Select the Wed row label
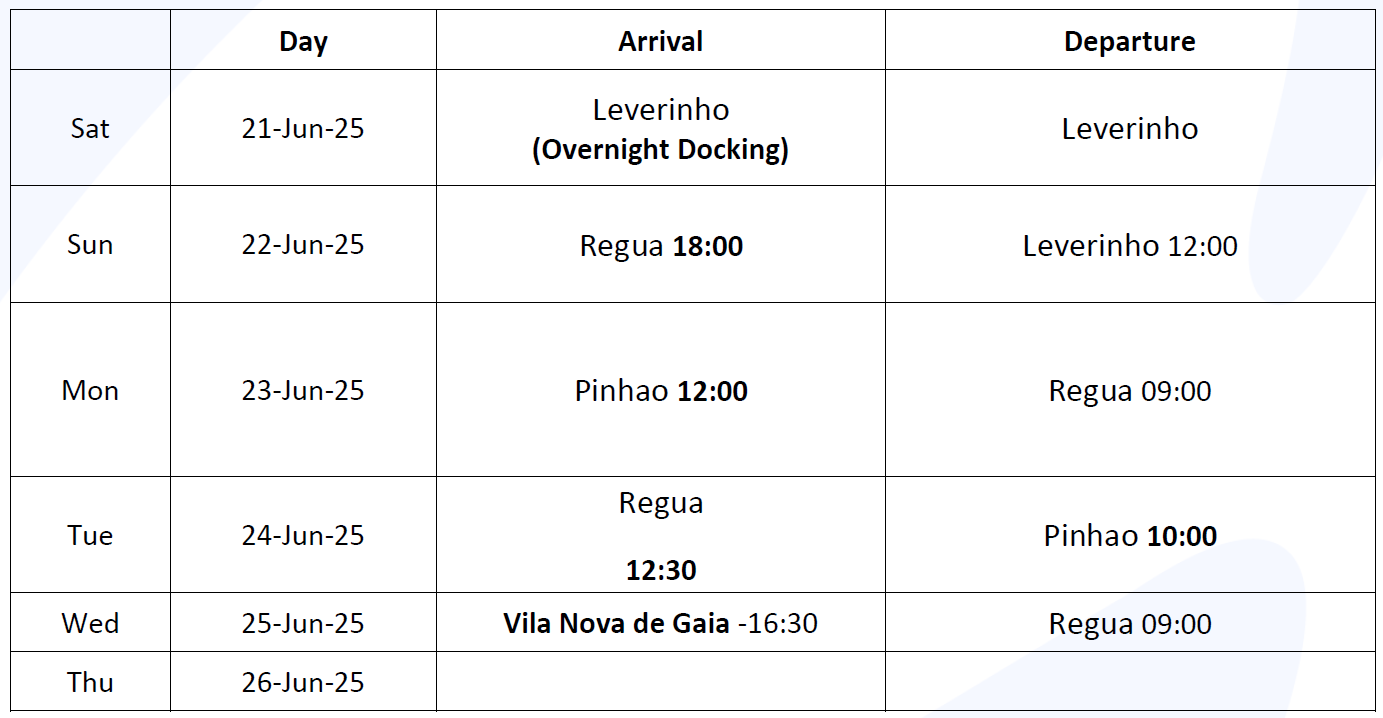The width and height of the screenshot is (1383, 718). pyautogui.click(x=90, y=623)
